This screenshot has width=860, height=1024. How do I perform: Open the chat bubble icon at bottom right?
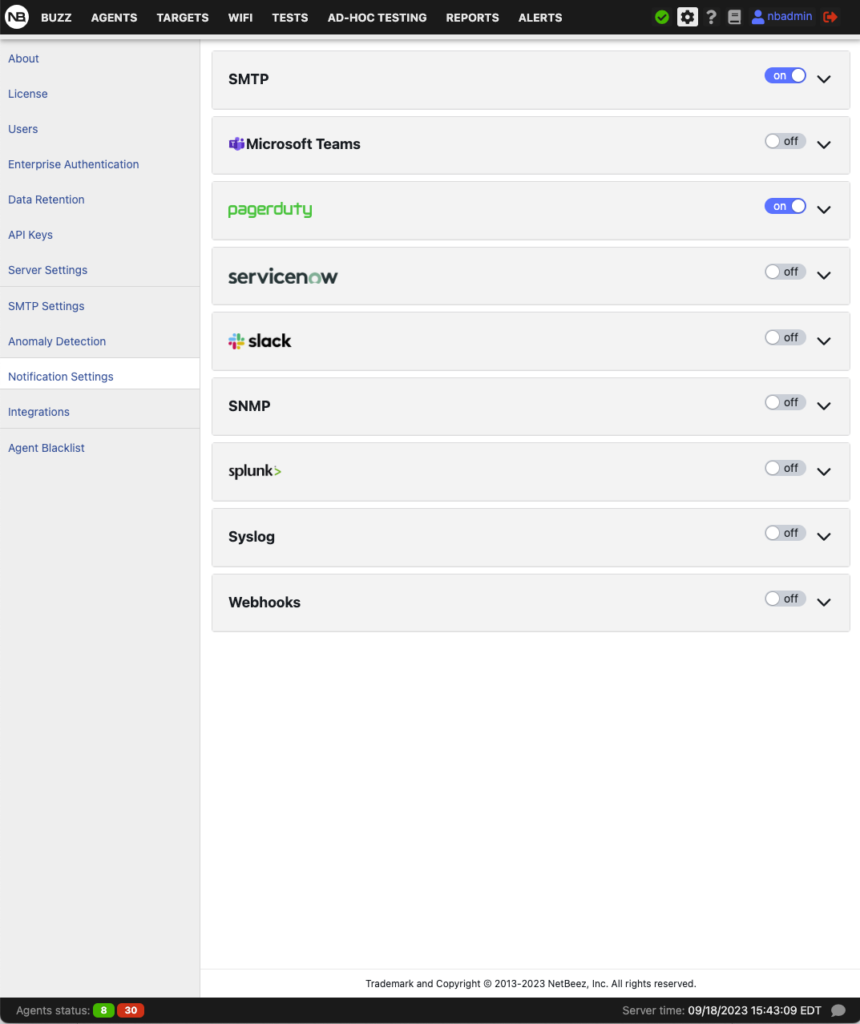(x=836, y=1011)
